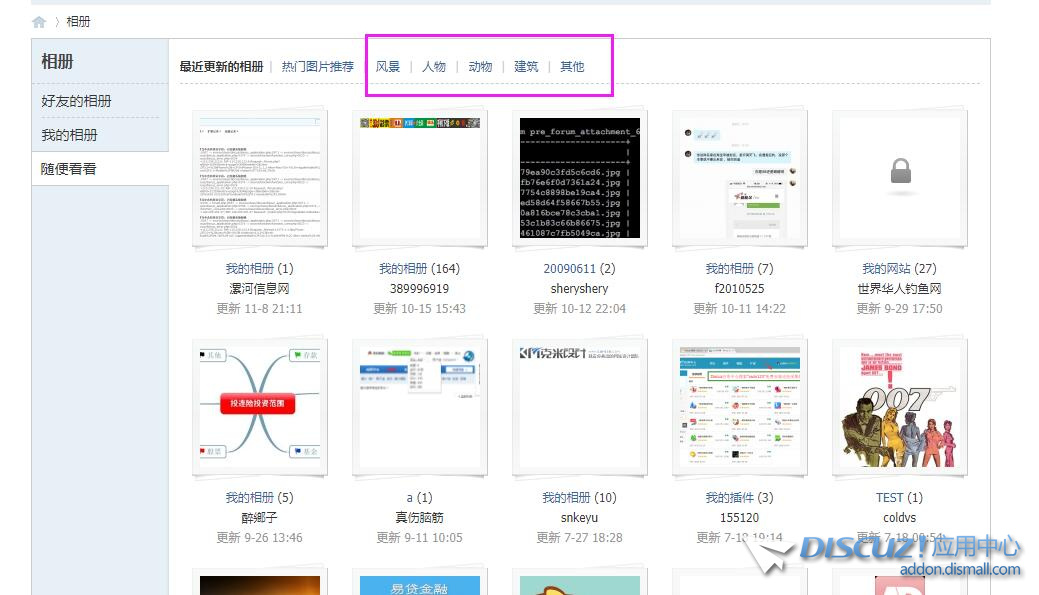Click the home icon in breadcrumb
Screen dimensions: 1039x595
(x=39, y=22)
